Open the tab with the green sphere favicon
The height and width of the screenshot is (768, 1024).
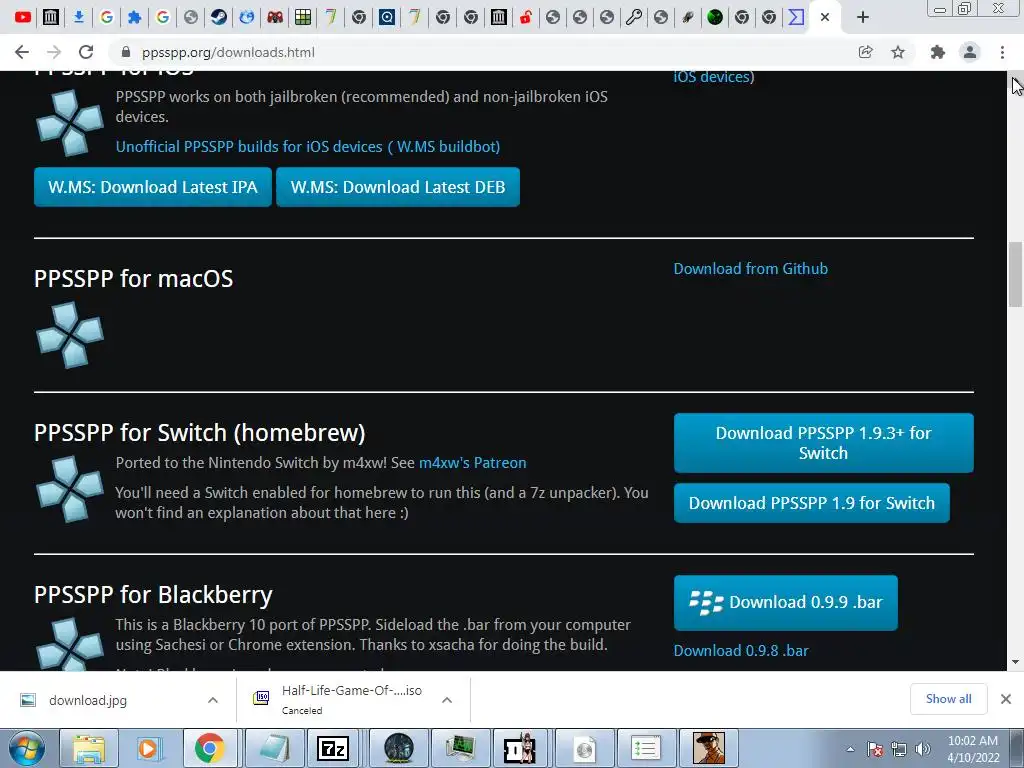tap(715, 17)
